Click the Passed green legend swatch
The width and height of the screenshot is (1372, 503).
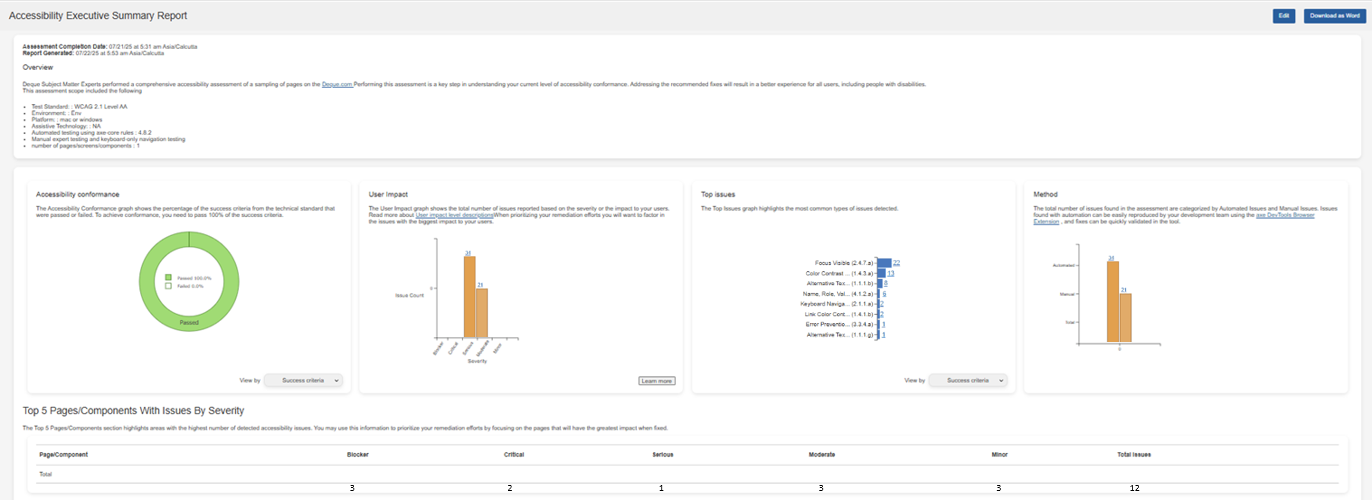pos(170,278)
